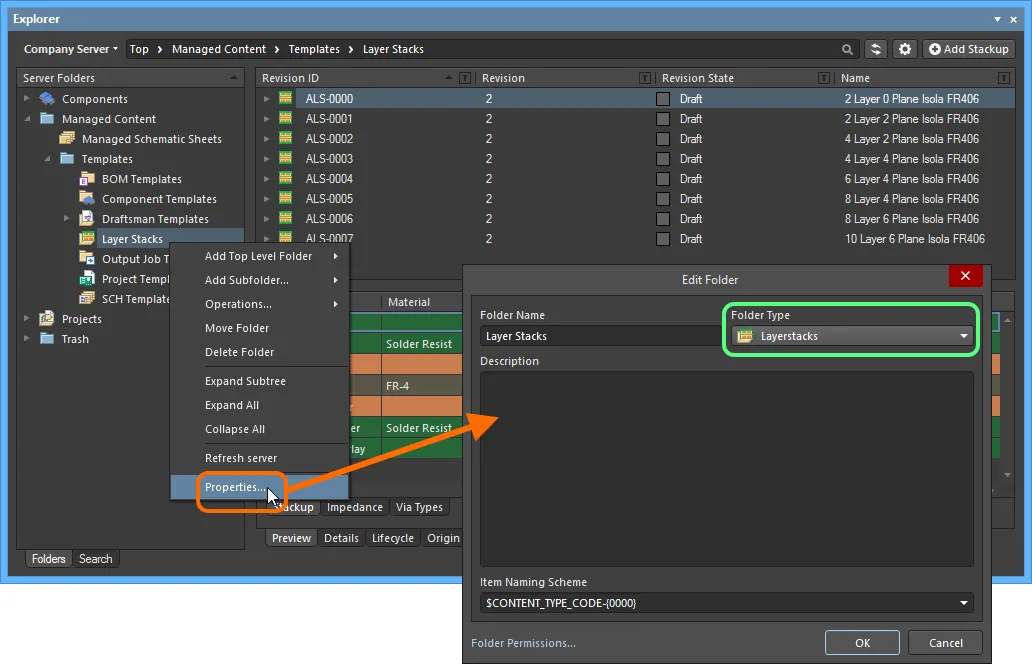Image resolution: width=1032 pixels, height=664 pixels.
Task: Toggle the Draft state checkbox for ALS-0006
Action: point(663,218)
